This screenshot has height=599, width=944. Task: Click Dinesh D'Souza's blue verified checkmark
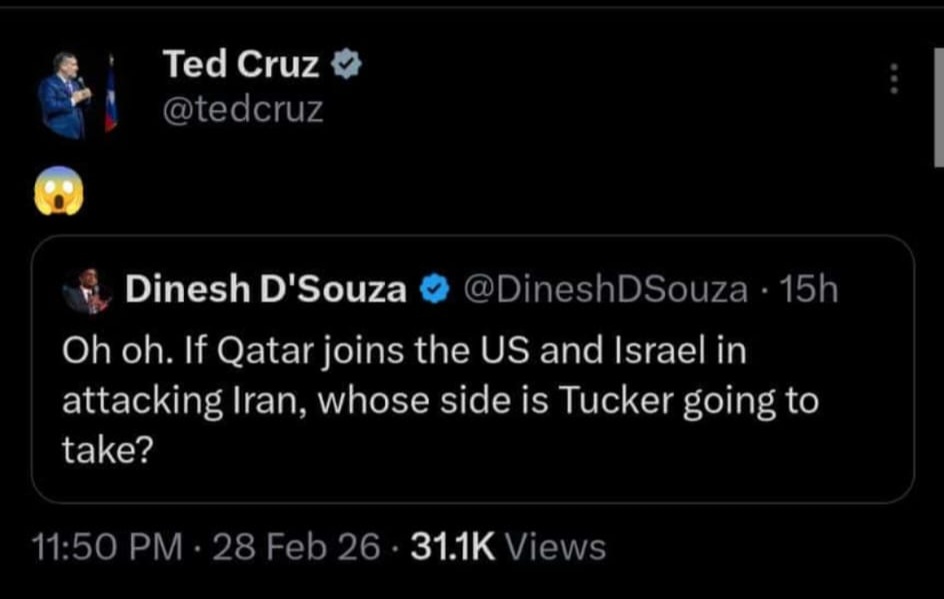[x=432, y=290]
